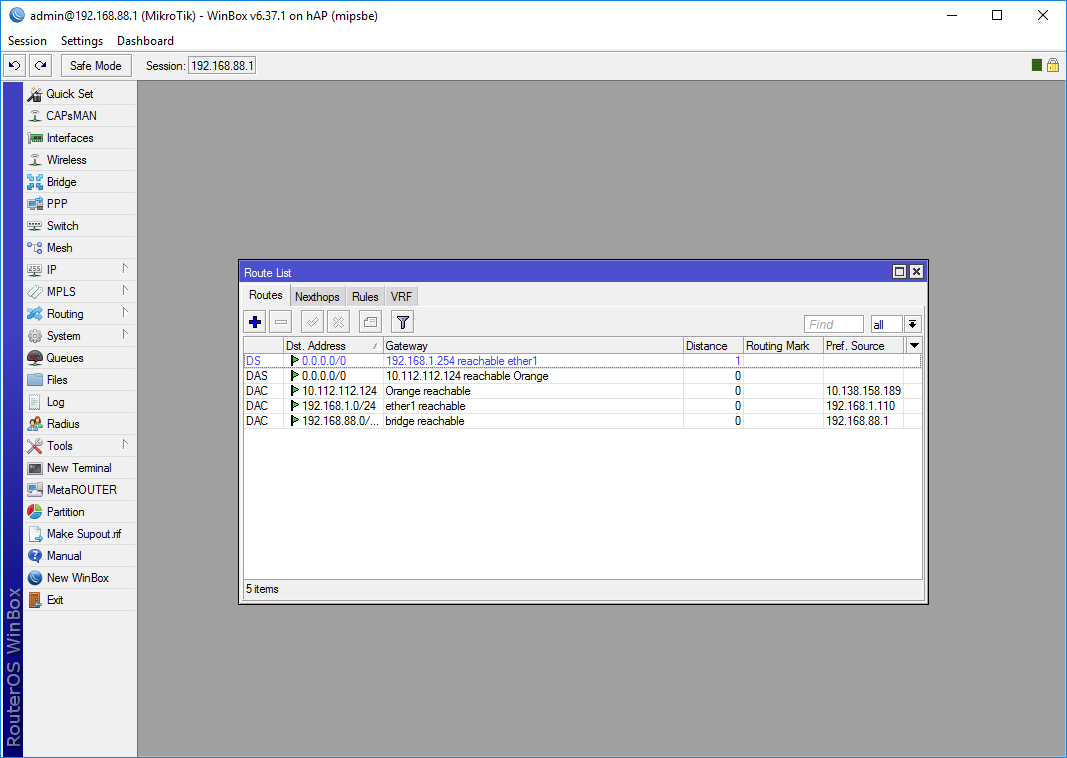Image resolution: width=1067 pixels, height=758 pixels.
Task: Sort by Gateway column header
Action: (x=533, y=346)
